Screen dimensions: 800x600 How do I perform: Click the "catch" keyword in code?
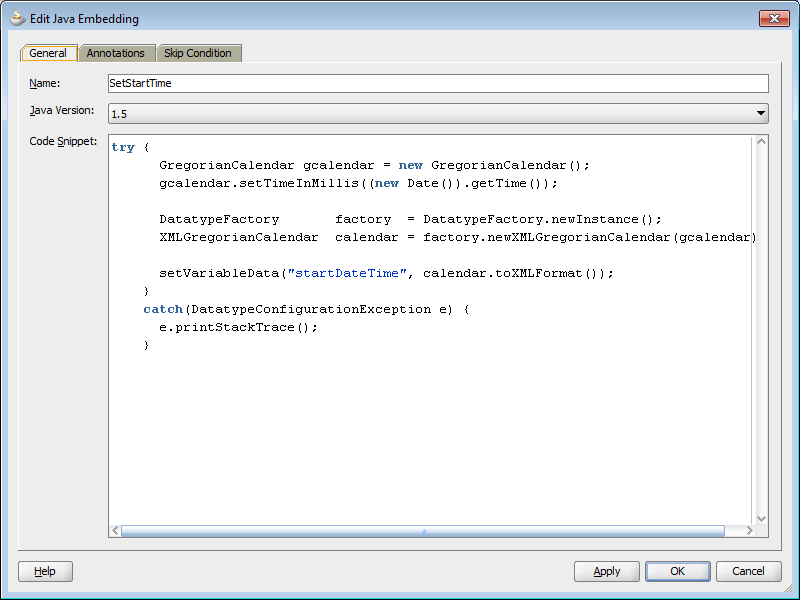coord(163,309)
